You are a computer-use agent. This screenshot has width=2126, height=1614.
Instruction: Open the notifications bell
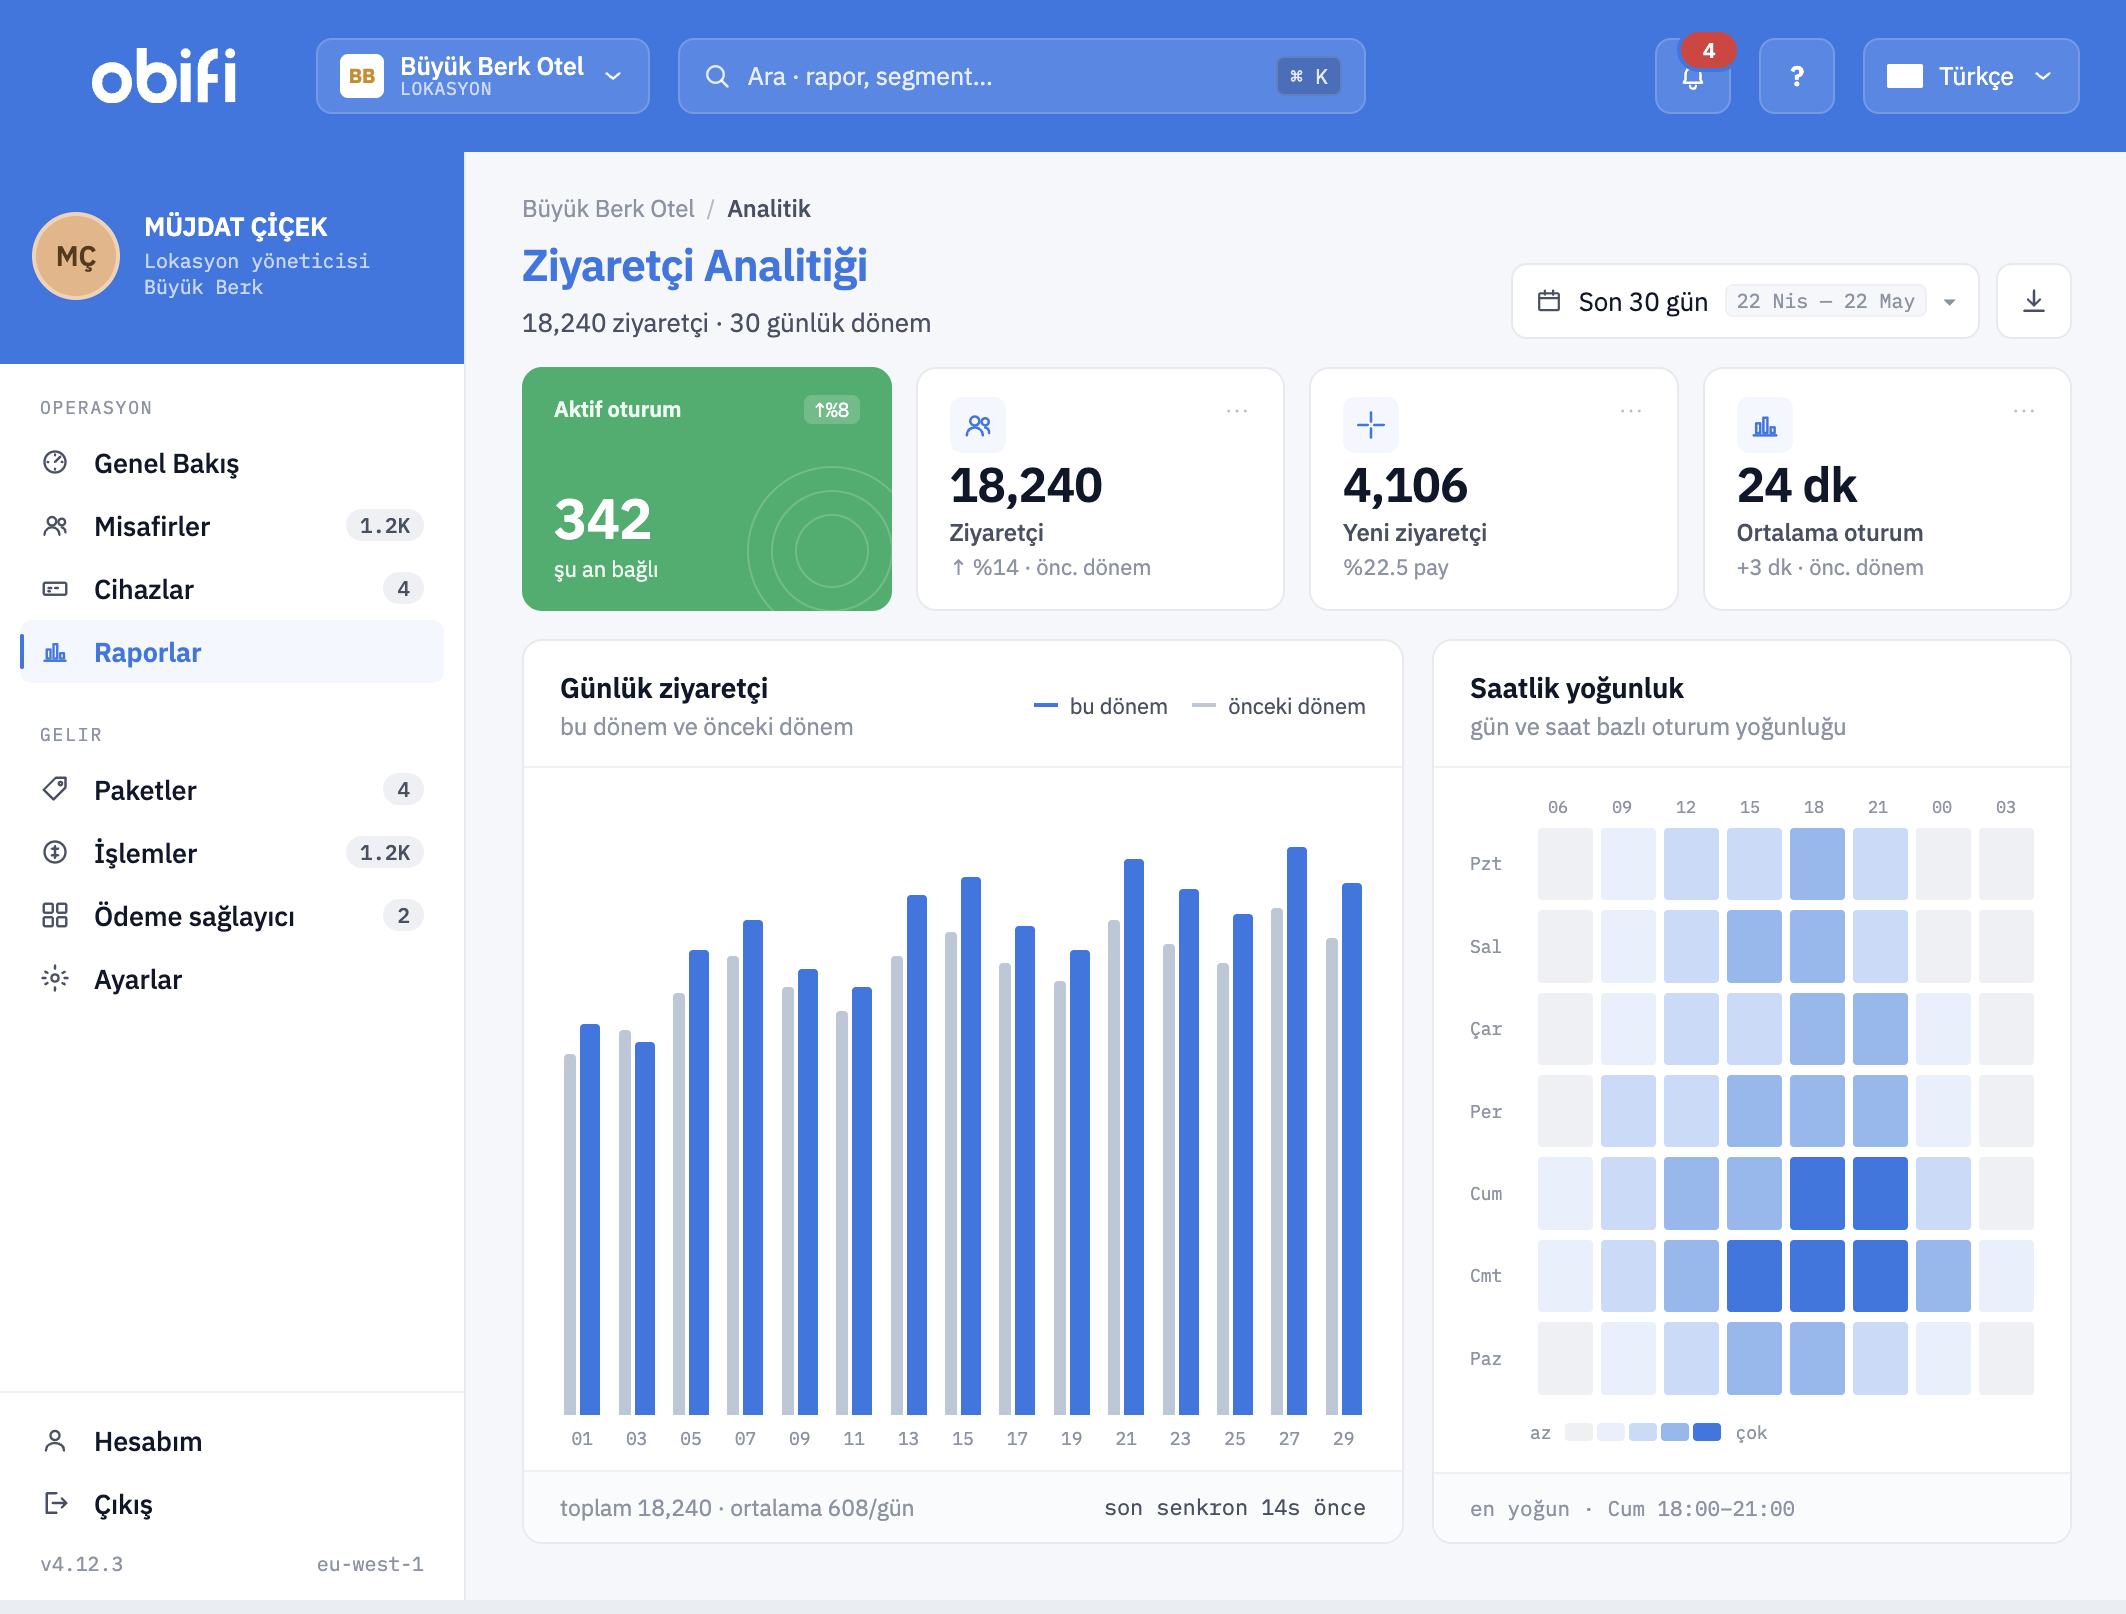tap(1692, 76)
